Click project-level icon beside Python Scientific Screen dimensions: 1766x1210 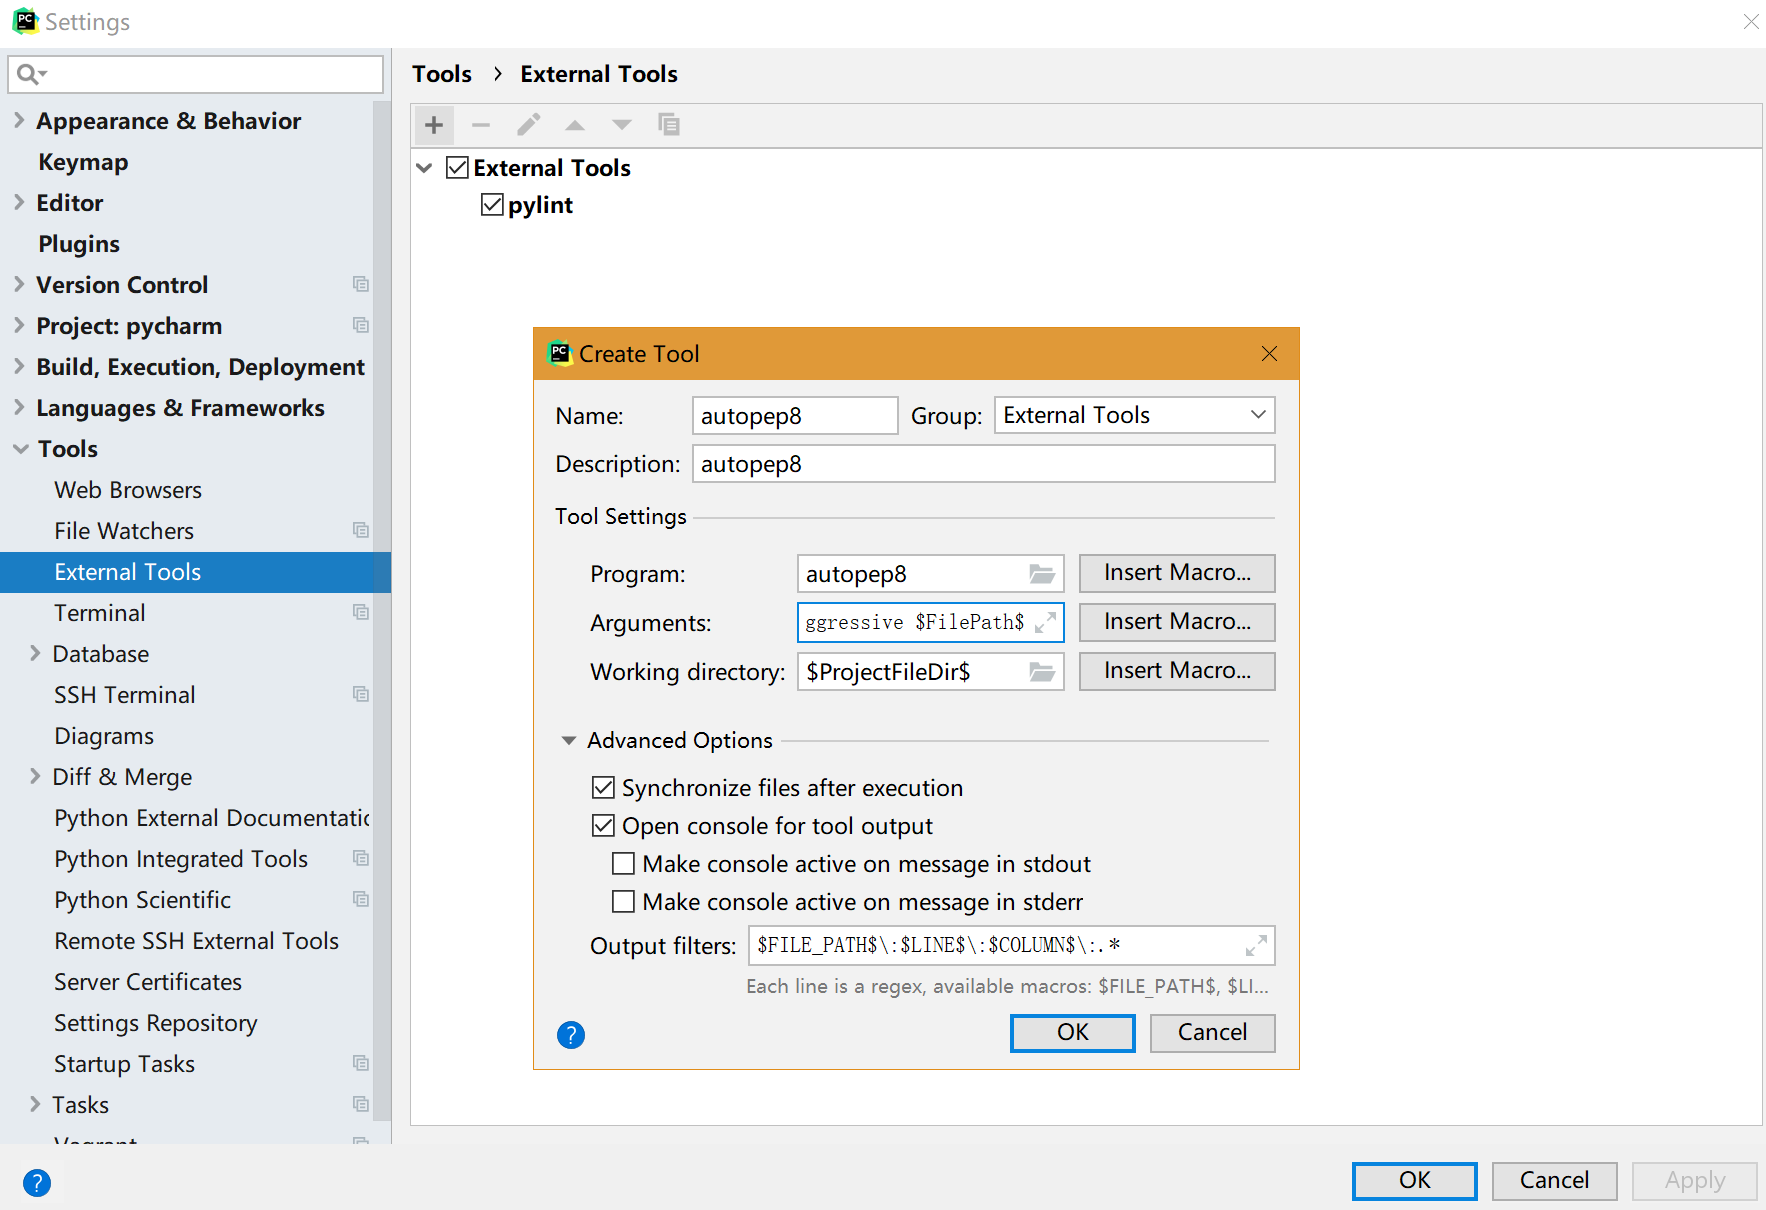361,900
